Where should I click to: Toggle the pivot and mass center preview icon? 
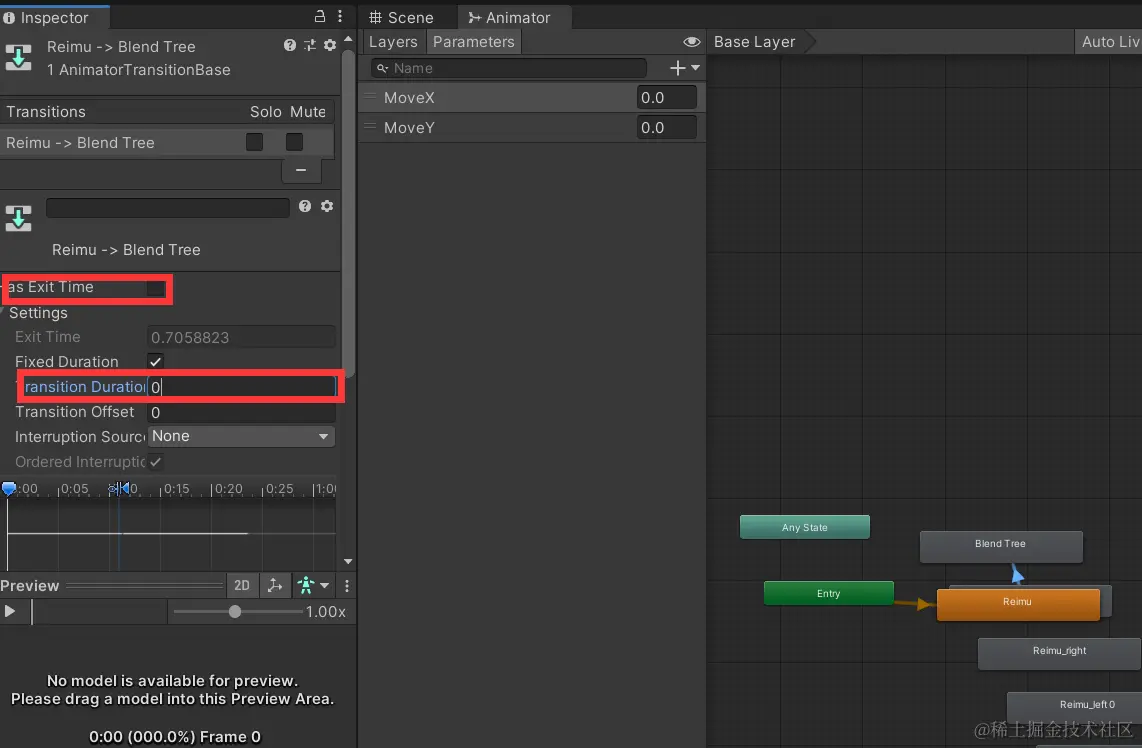[275, 586]
